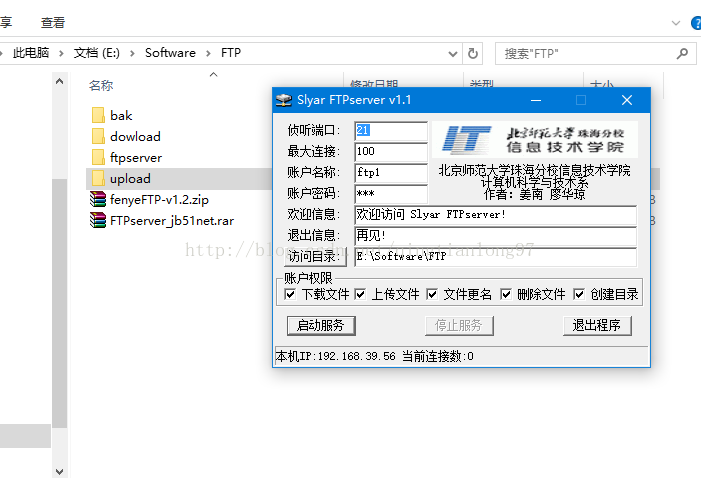Click the FTPserver_jb51net.rar archive icon
The height and width of the screenshot is (478, 701).
[98, 220]
